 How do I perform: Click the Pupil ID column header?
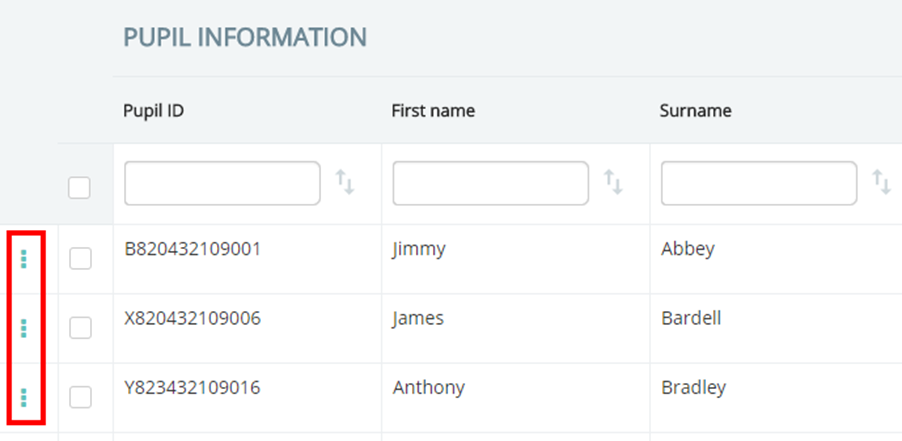pyautogui.click(x=153, y=111)
